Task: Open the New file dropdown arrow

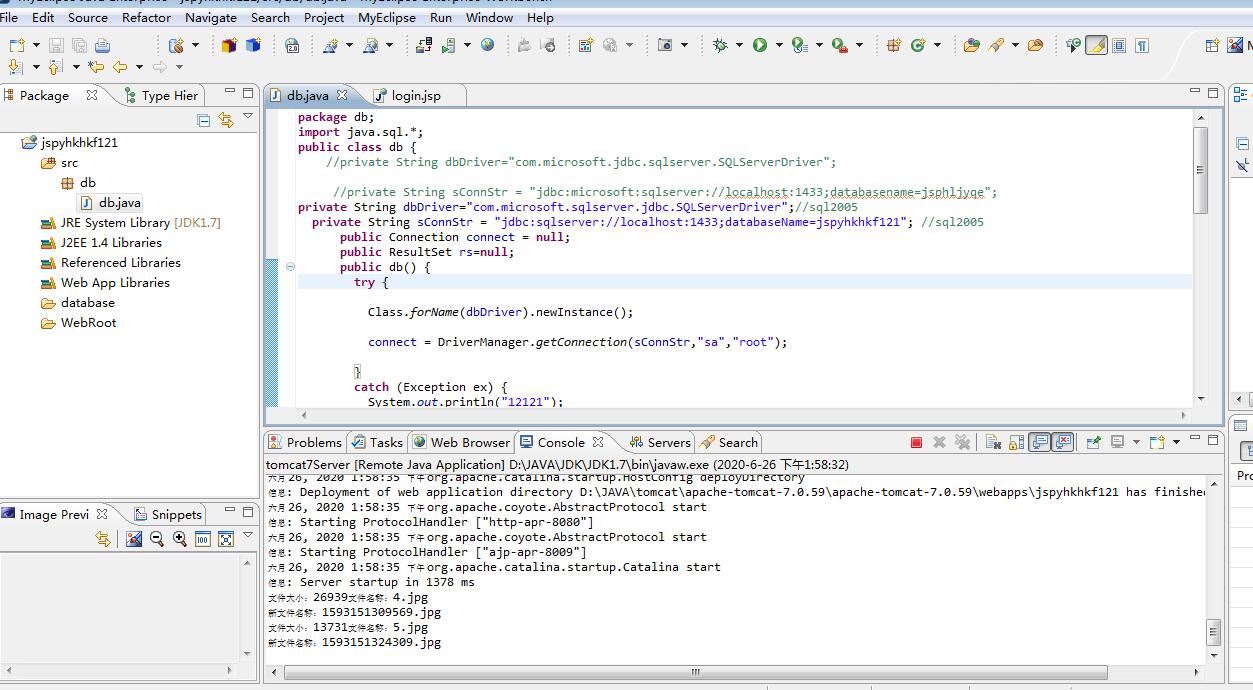Action: tap(36, 45)
